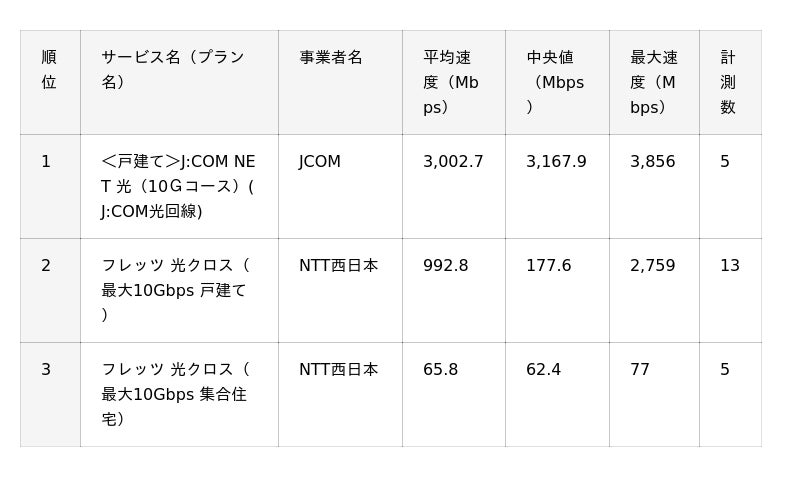Viewport: 800px width, 477px height.
Task: Click the 3,856 max speed cell
Action: coord(654,187)
